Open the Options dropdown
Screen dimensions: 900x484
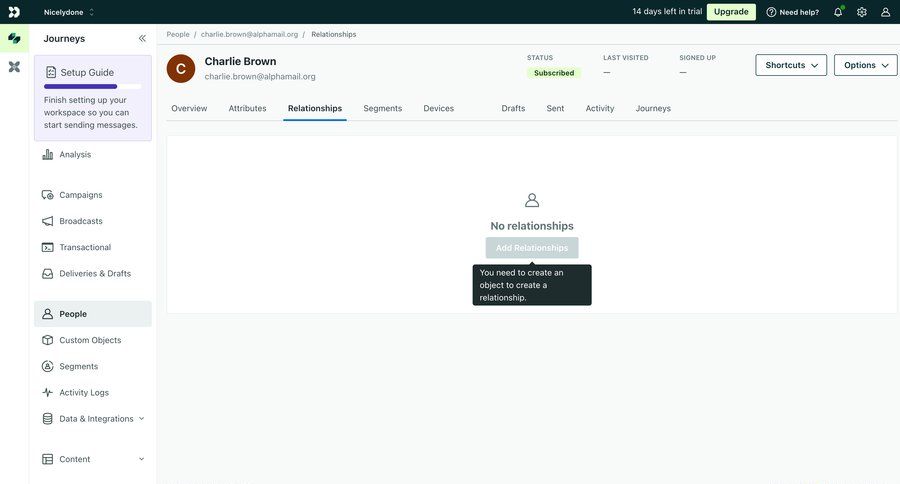point(866,65)
